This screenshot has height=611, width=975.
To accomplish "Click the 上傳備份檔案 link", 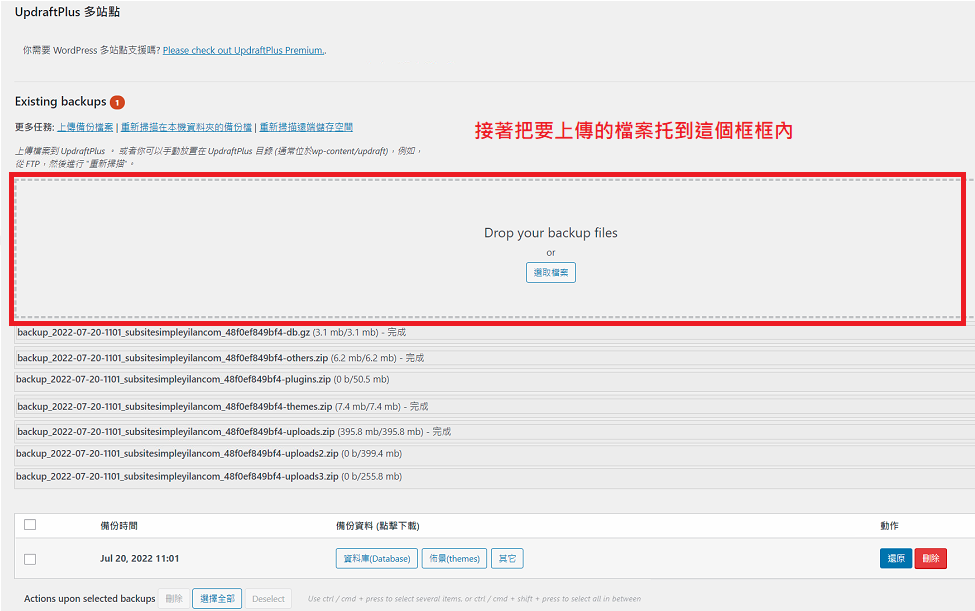I will point(85,128).
